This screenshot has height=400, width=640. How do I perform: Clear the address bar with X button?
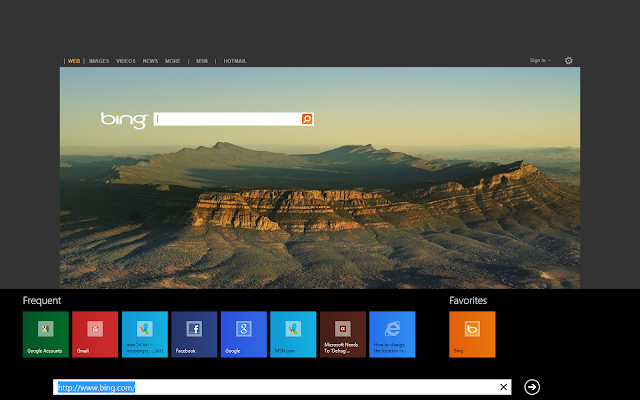504,387
